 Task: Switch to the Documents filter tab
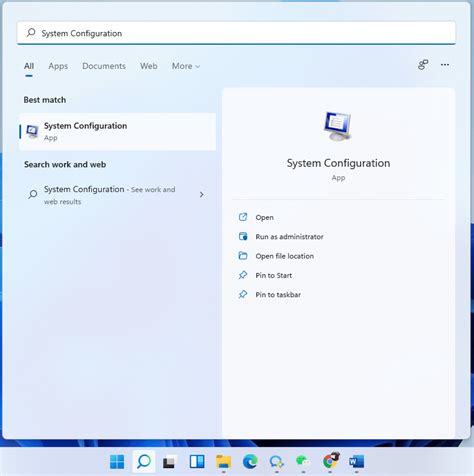pos(104,66)
